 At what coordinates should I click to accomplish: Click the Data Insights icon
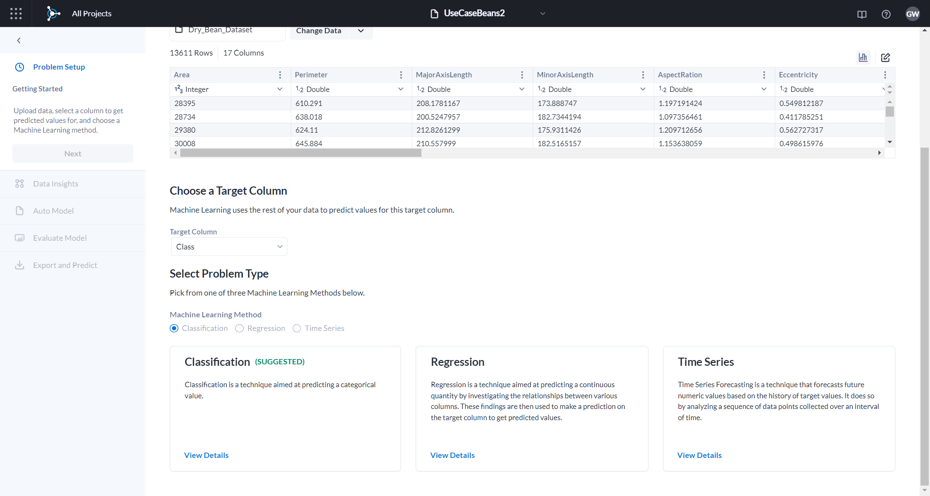(20, 184)
